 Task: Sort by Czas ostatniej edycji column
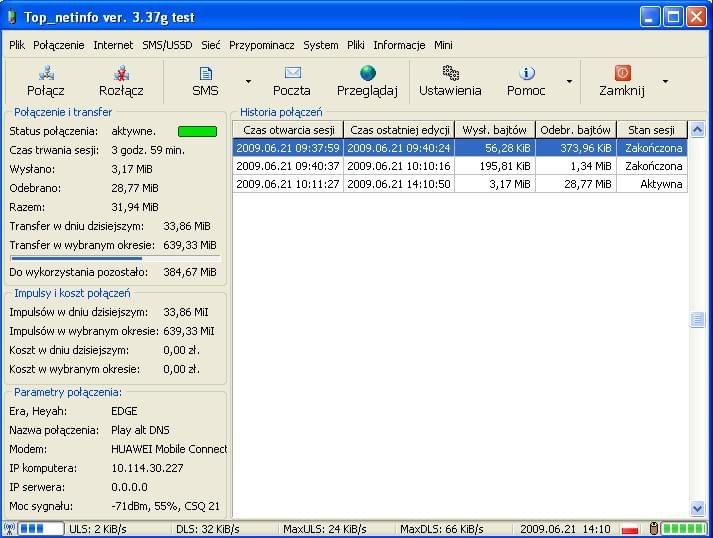399,130
